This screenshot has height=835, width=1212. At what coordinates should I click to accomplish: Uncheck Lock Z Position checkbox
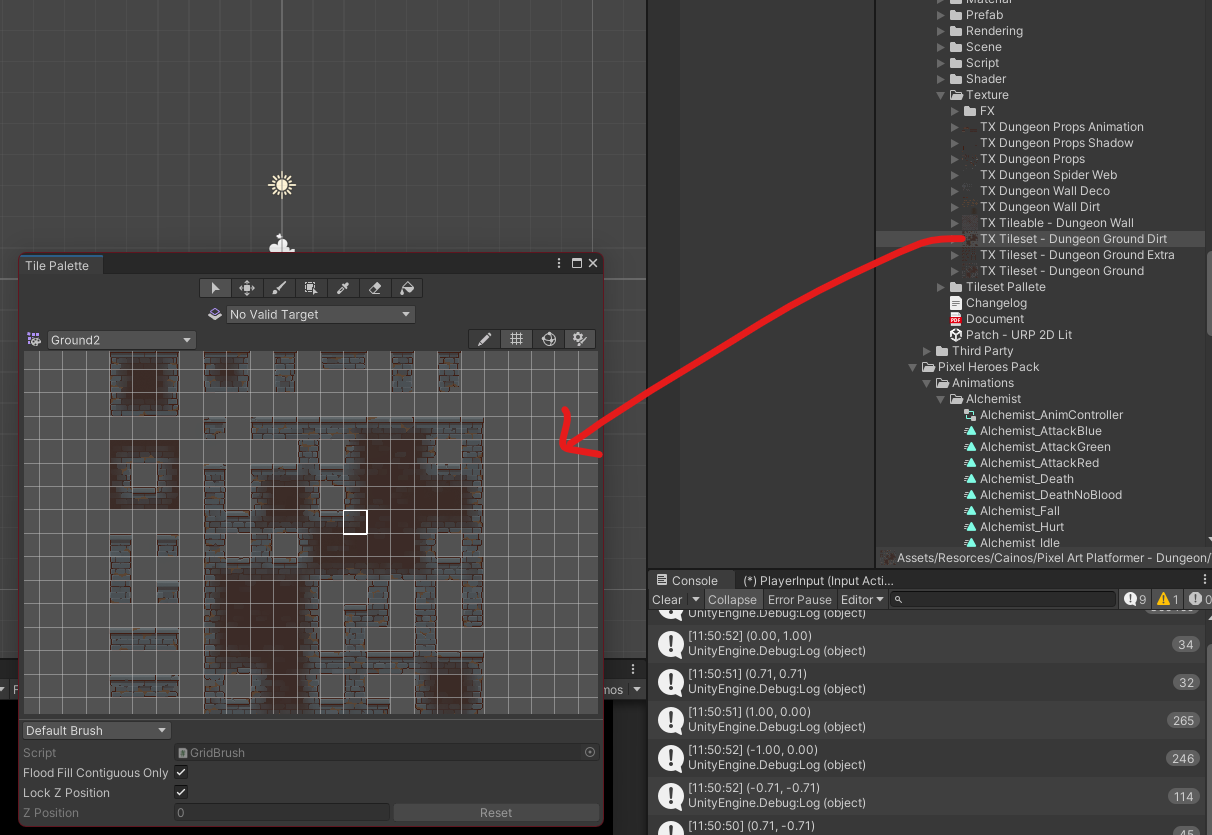[181, 792]
